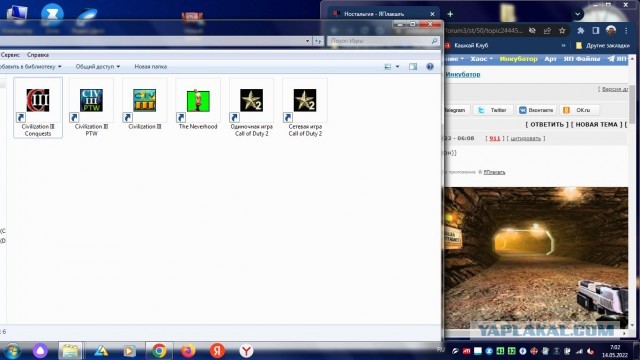Expand the Общий доступ dropdown
Screen dimensions: 640x360
[x=98, y=67]
